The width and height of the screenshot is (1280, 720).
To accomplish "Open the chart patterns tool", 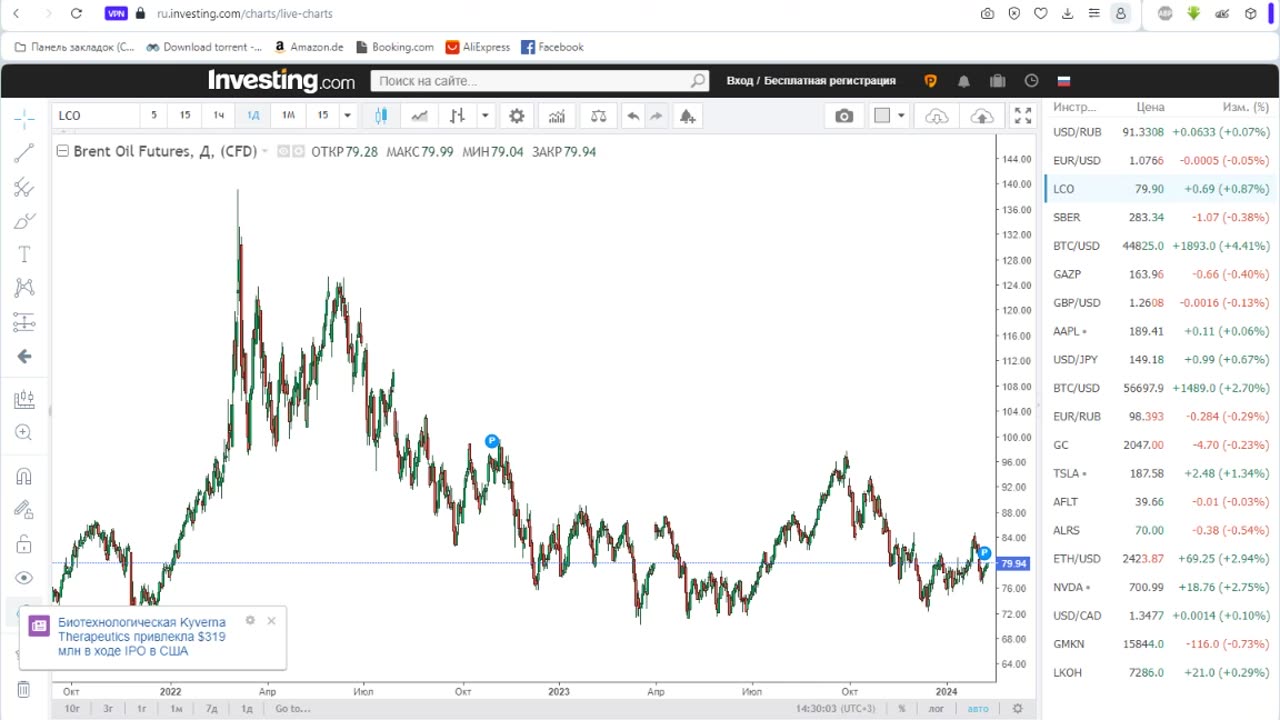I will [x=24, y=288].
